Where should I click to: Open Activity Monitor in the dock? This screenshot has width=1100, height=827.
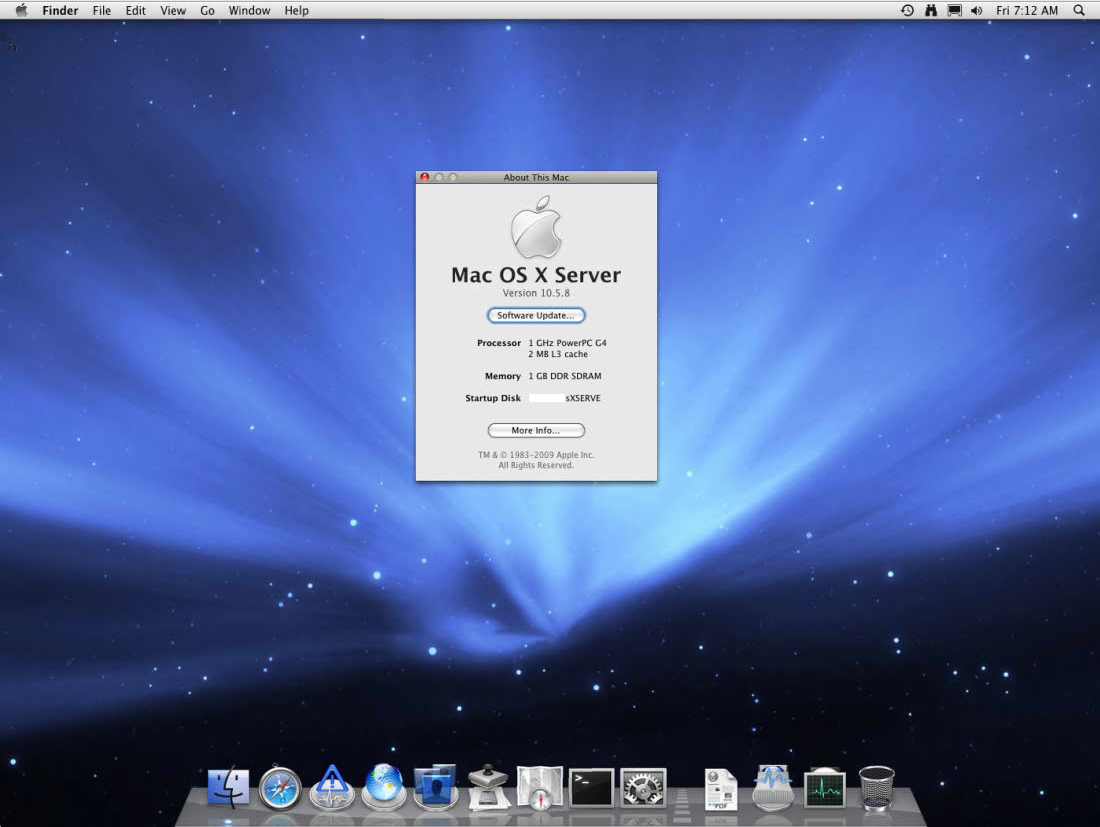point(825,788)
